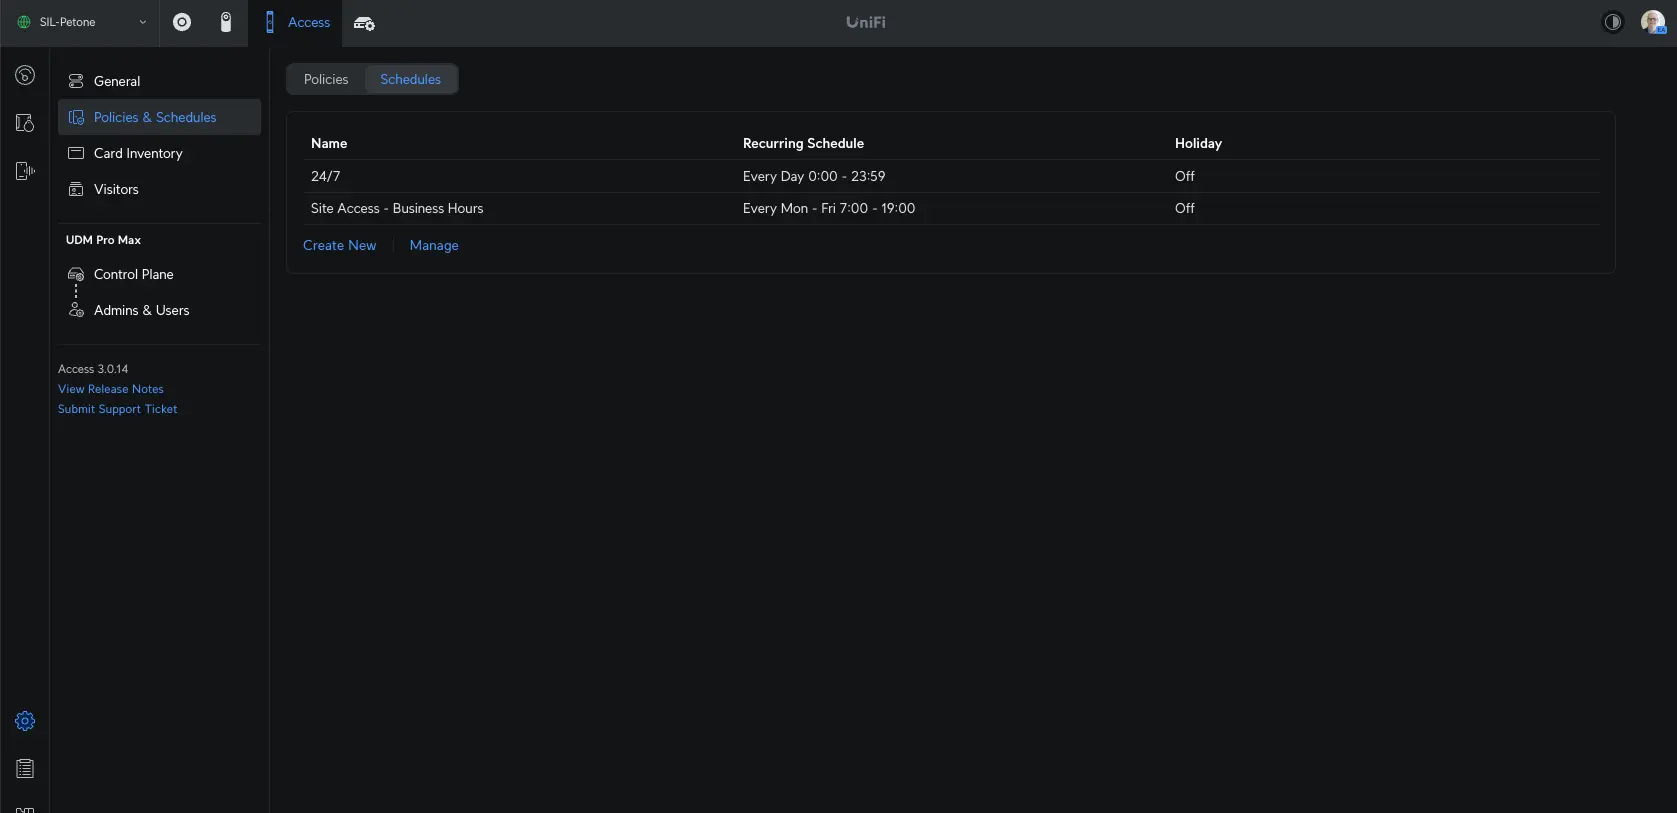Switch to the Policies tab
This screenshot has height=813, width=1677.
click(x=326, y=79)
